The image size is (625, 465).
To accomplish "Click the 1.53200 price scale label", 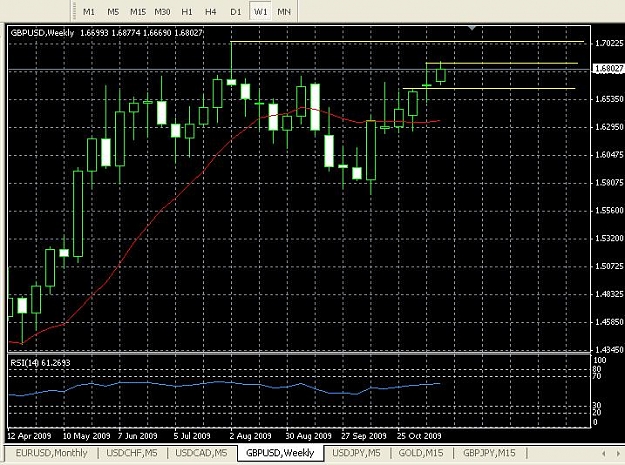I will pos(609,238).
